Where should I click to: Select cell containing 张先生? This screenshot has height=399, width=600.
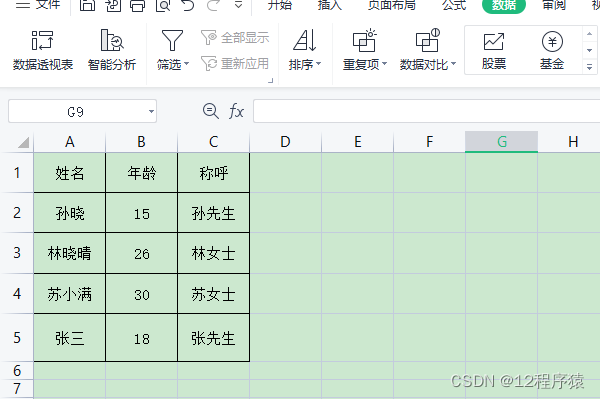214,338
